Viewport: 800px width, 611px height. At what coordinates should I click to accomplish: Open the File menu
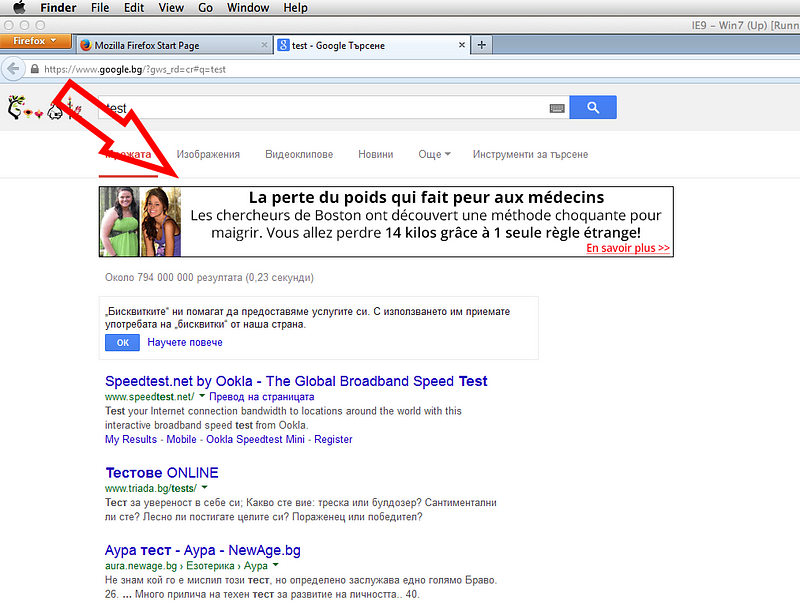coord(100,8)
